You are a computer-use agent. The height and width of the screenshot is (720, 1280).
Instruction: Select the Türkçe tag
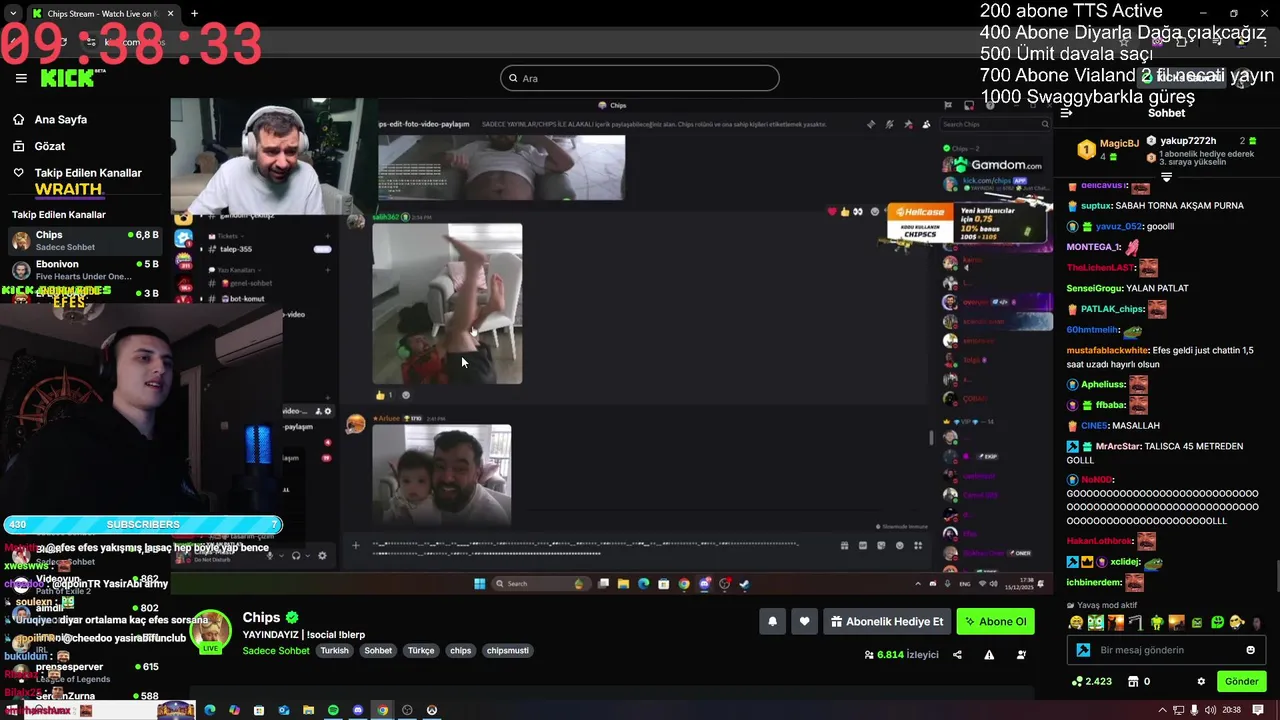(421, 651)
